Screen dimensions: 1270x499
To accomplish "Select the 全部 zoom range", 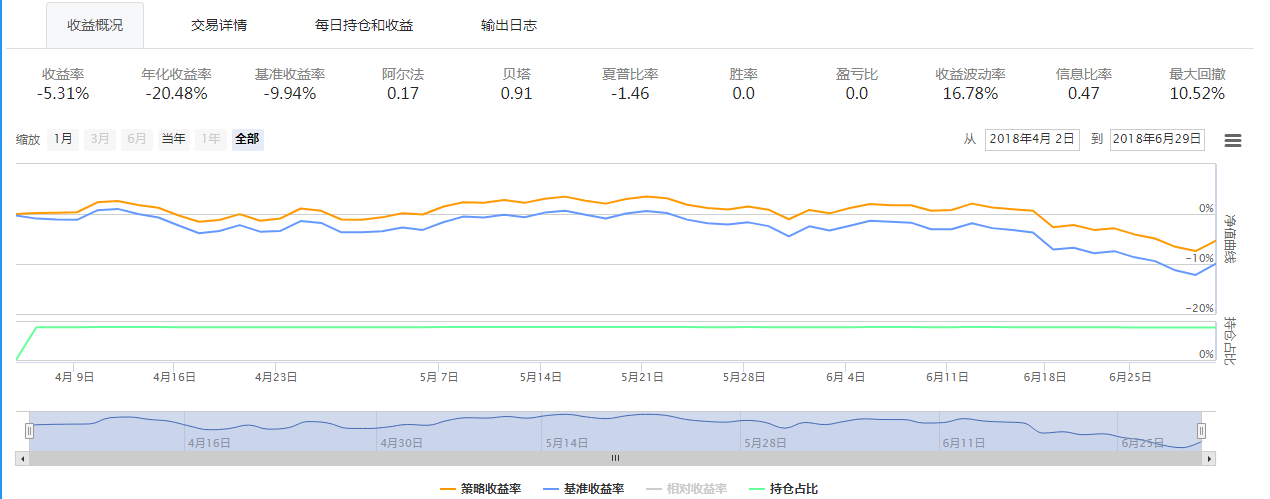I will (x=247, y=139).
